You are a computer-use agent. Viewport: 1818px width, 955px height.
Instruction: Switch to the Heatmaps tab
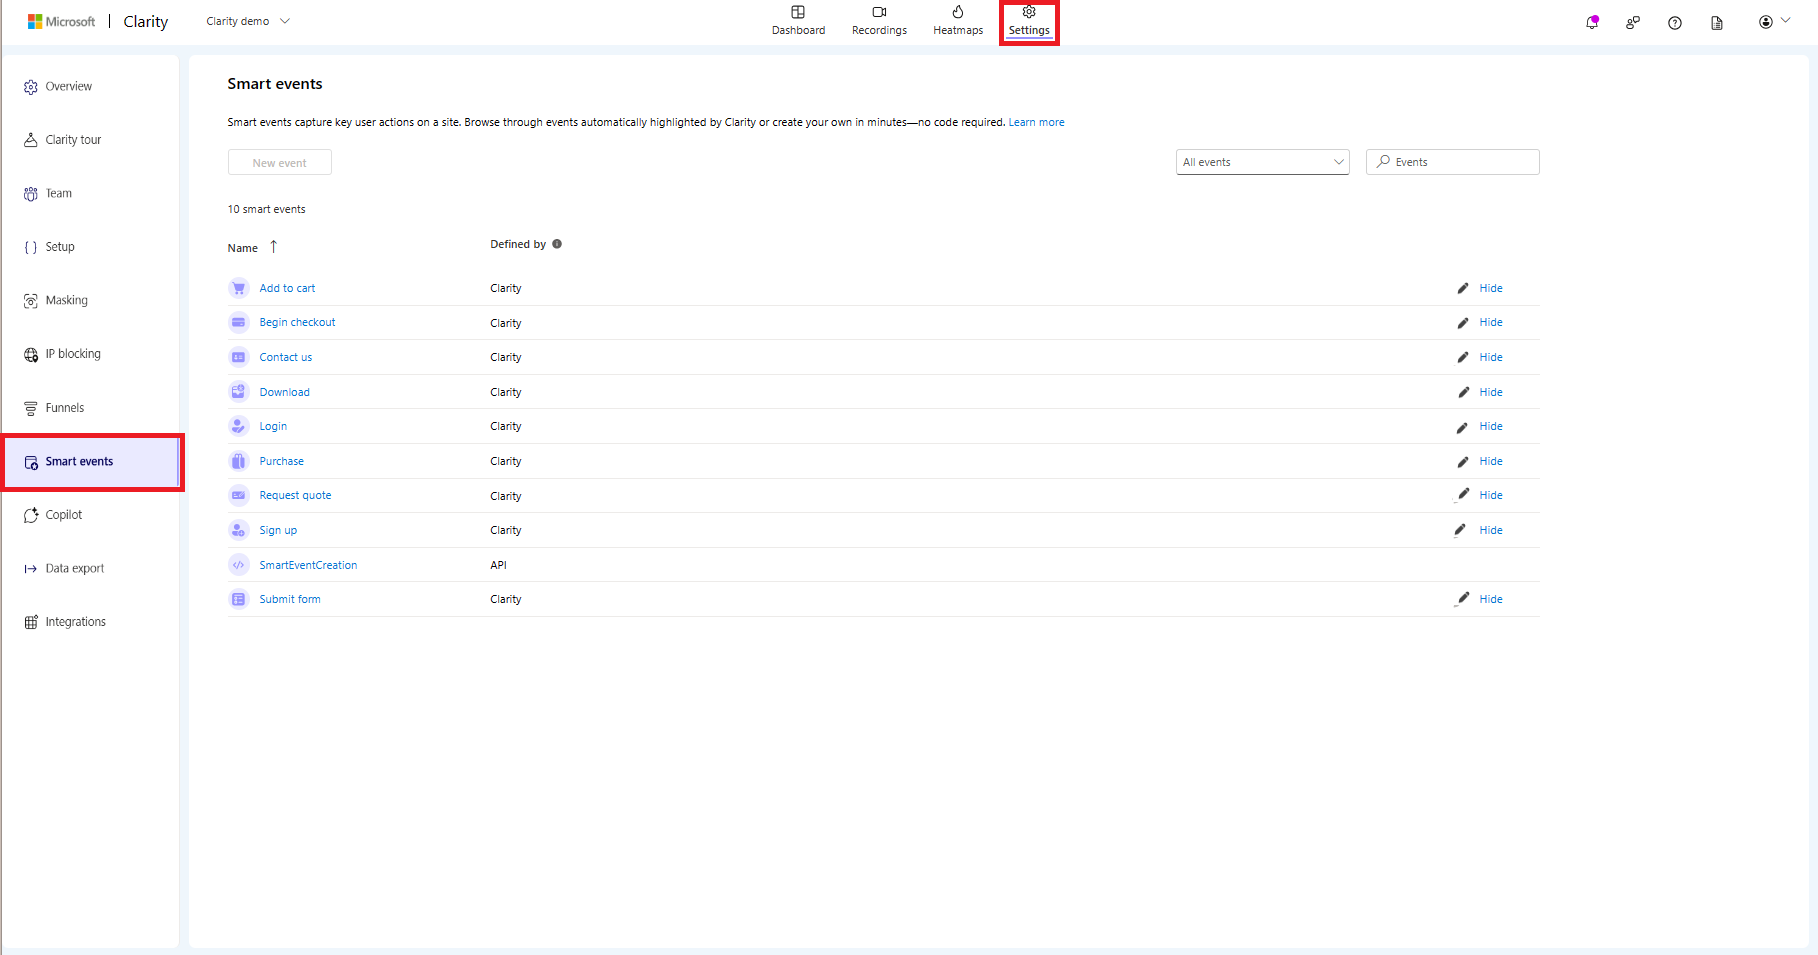pos(958,21)
